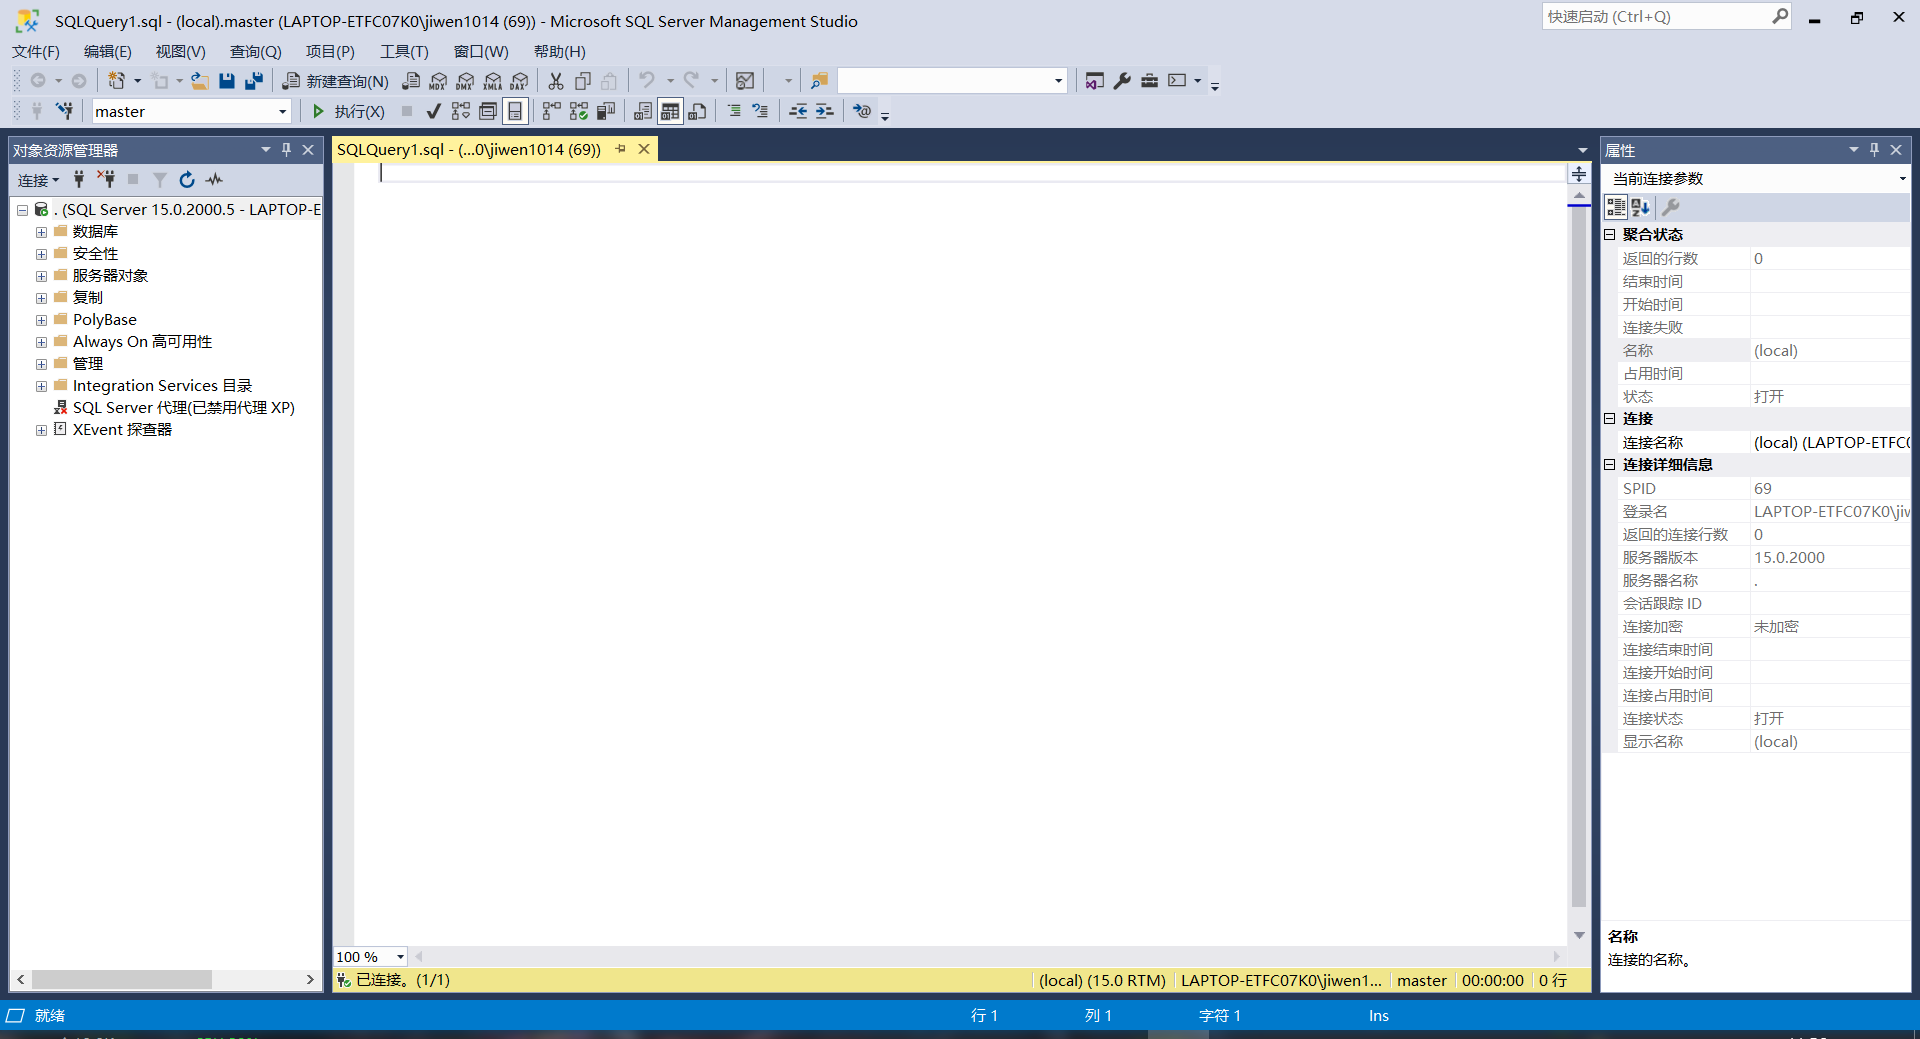Click the Decrease Indent icon
This screenshot has width=1920, height=1039.
798,111
